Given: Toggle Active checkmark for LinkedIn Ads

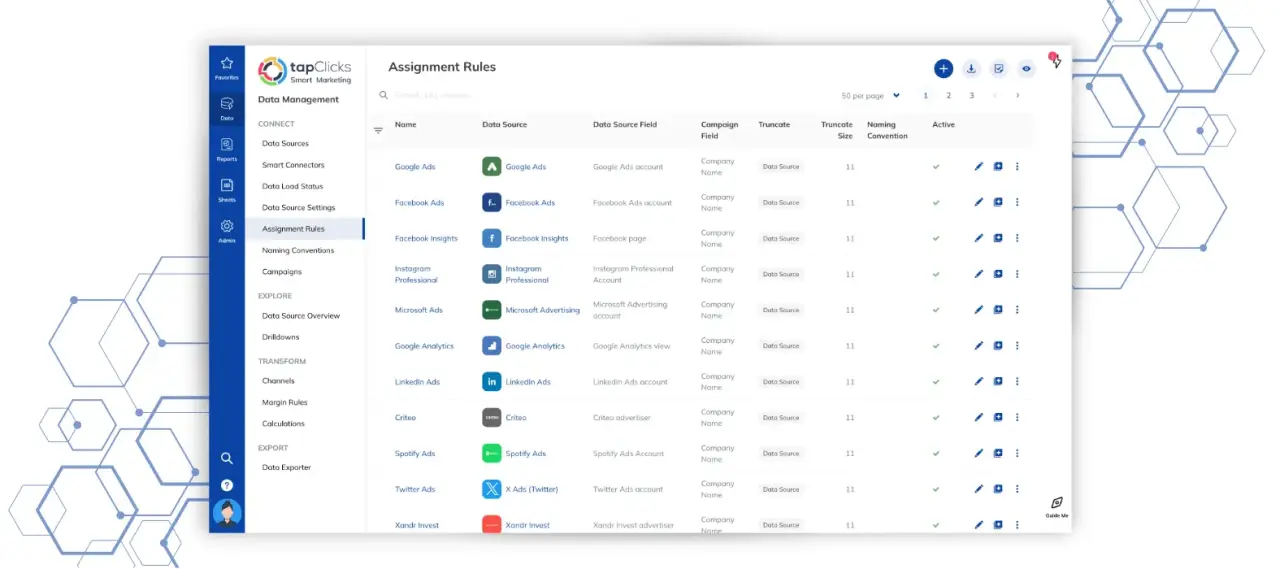Looking at the screenshot, I should pos(937,382).
